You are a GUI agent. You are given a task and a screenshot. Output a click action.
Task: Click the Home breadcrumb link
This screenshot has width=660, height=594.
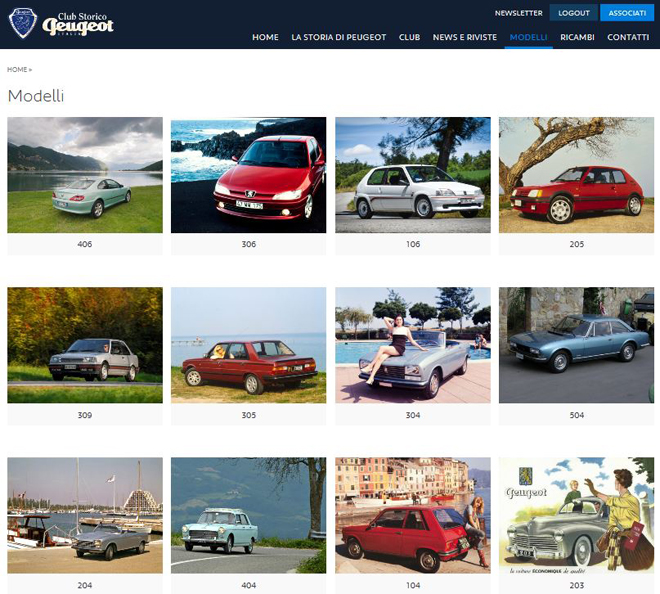tap(17, 69)
